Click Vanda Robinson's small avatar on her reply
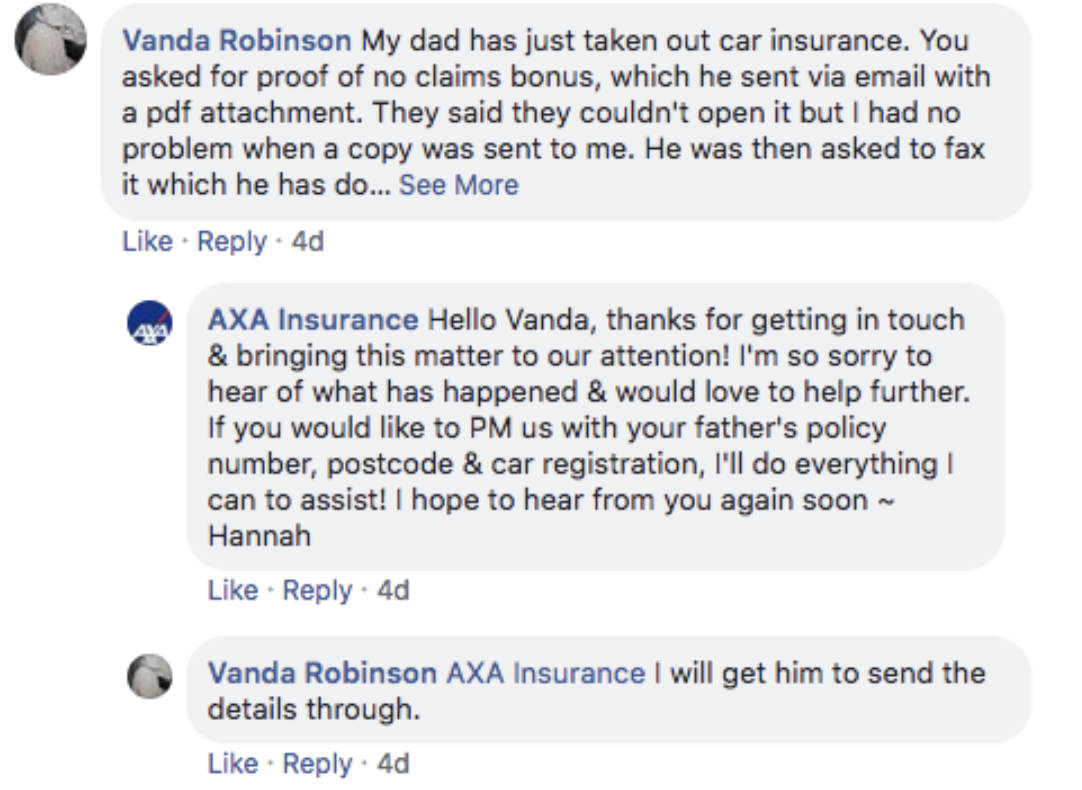 [x=149, y=677]
